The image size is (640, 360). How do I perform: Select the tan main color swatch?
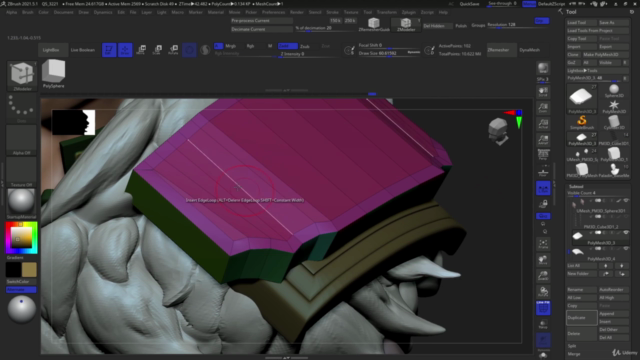click(x=29, y=270)
